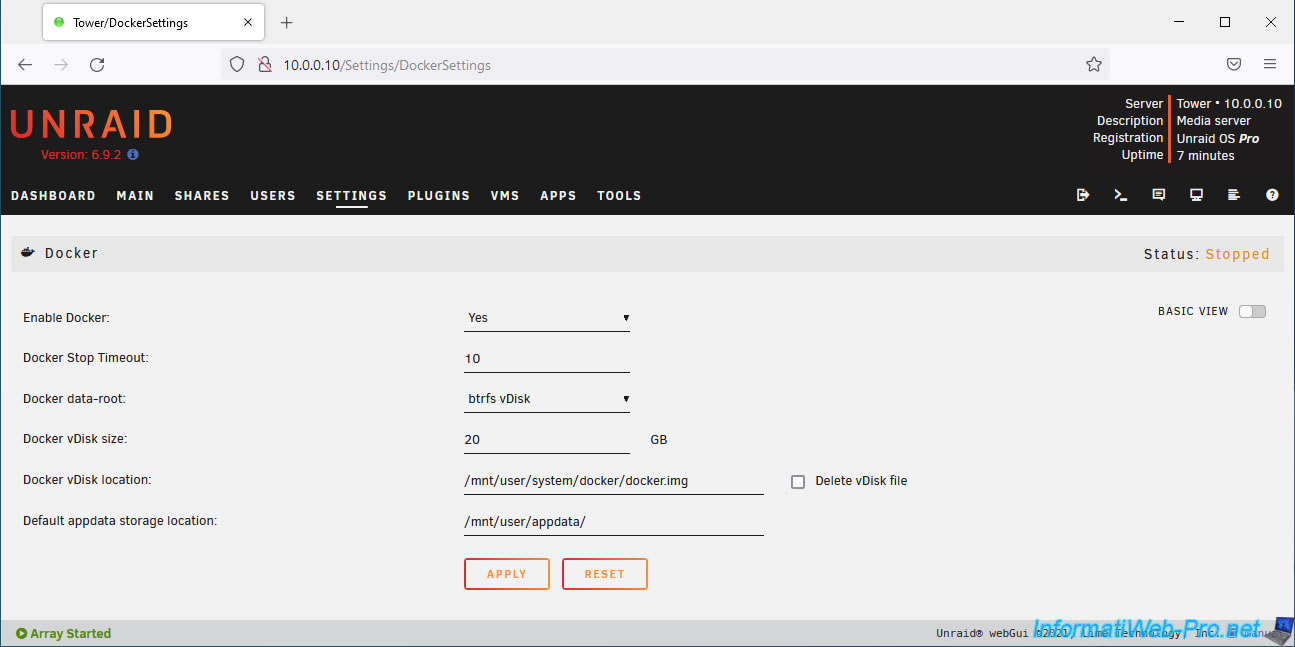This screenshot has width=1295, height=647.
Task: Expand the Docker data-root dropdown
Action: point(547,399)
